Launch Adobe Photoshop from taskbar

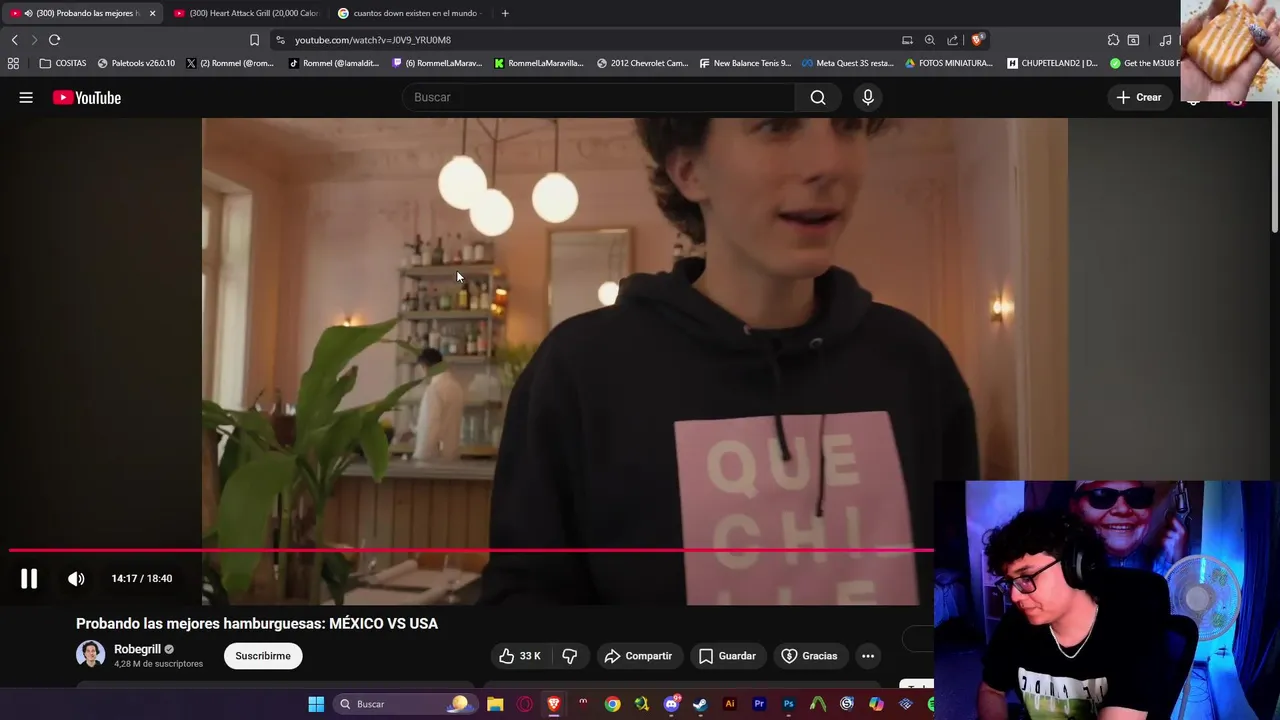click(788, 704)
